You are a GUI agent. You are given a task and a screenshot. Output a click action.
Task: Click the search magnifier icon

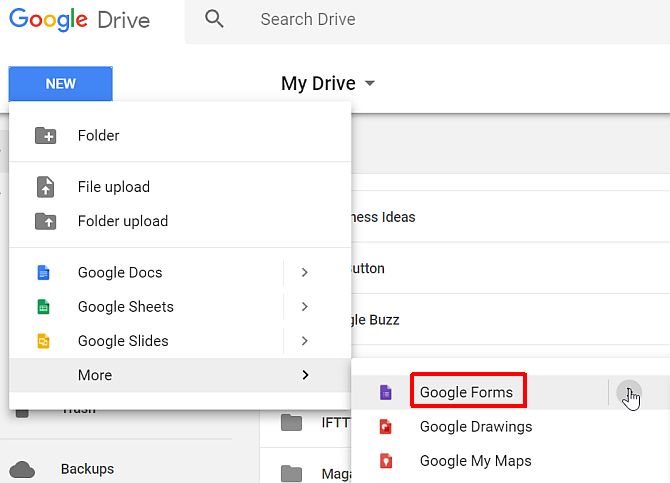coord(214,19)
